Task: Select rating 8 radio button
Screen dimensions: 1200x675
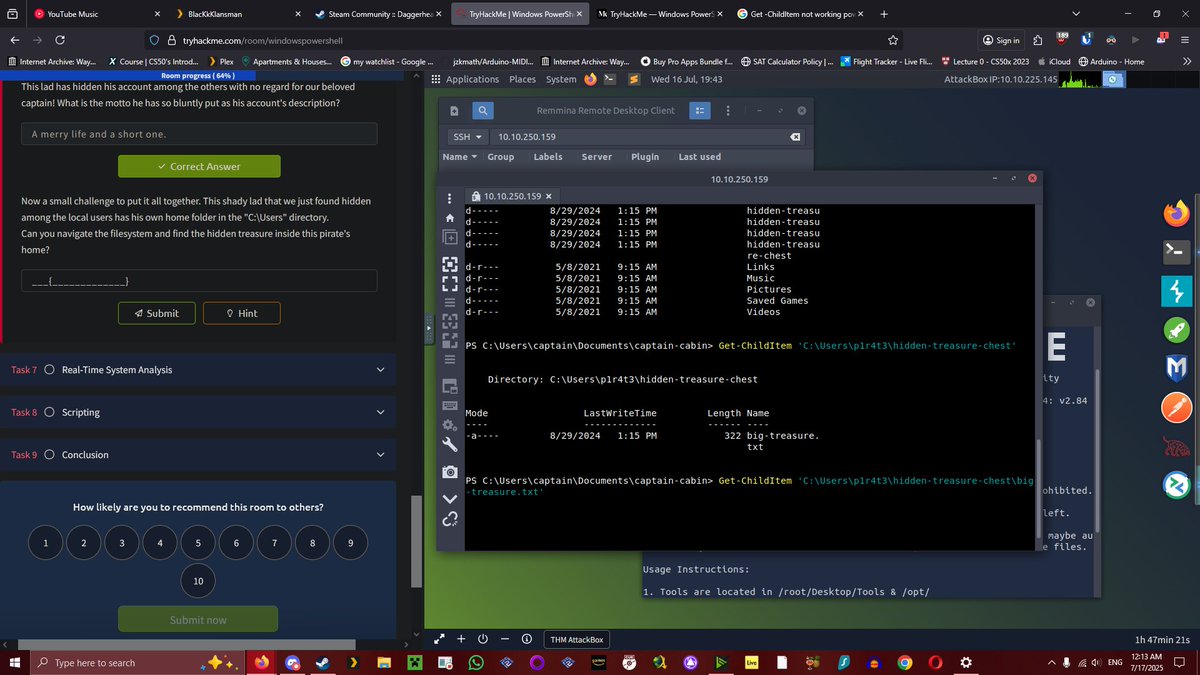Action: point(312,542)
